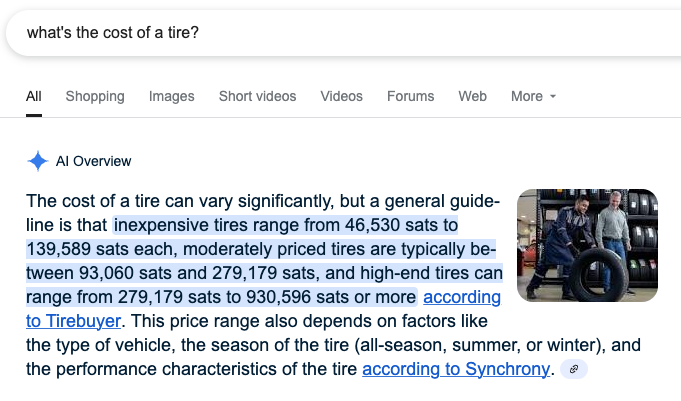Click the tire being rolled in the photo
This screenshot has height=401, width=681.
tap(599, 275)
